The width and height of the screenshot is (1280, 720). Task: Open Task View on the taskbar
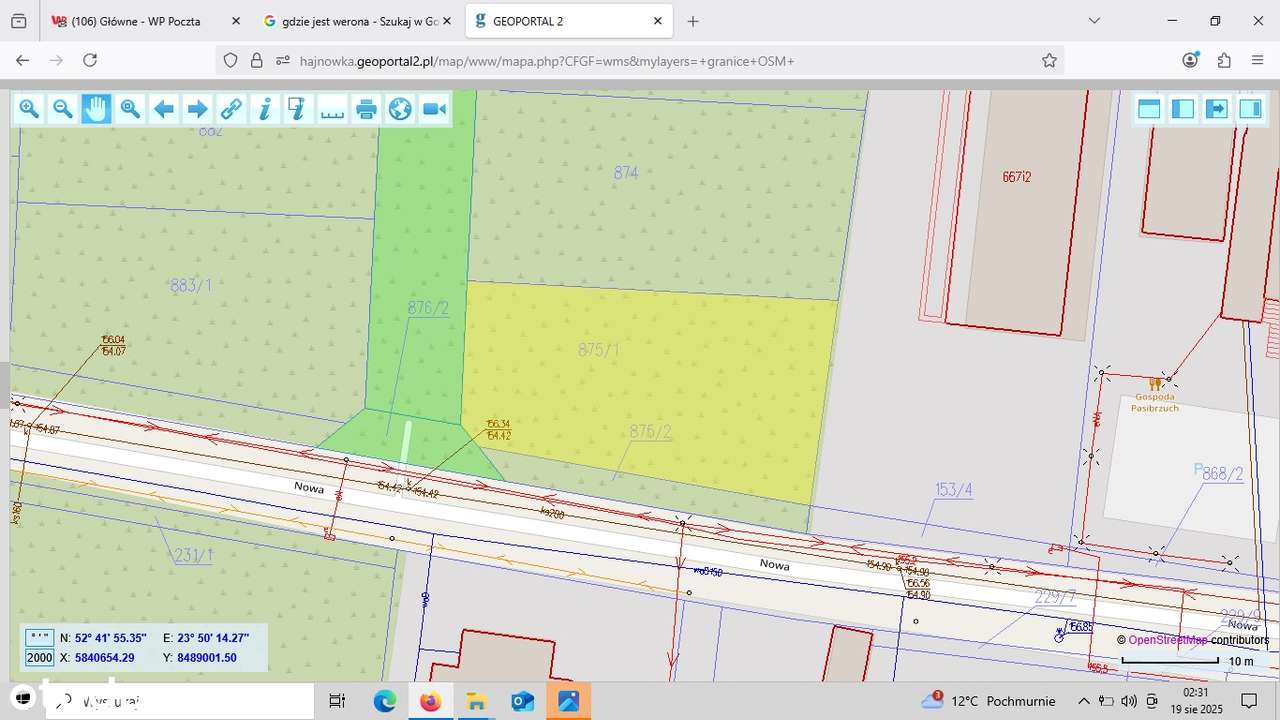[337, 701]
